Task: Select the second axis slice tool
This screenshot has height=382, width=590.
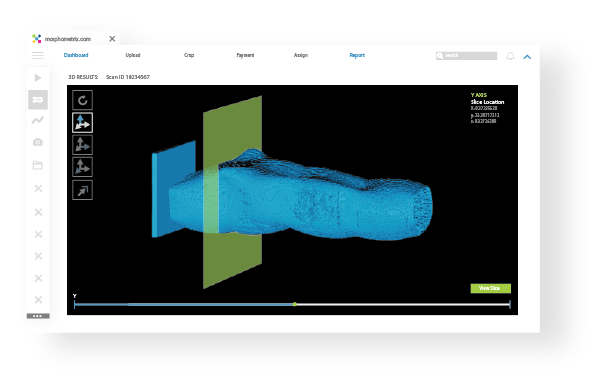Action: click(x=82, y=145)
